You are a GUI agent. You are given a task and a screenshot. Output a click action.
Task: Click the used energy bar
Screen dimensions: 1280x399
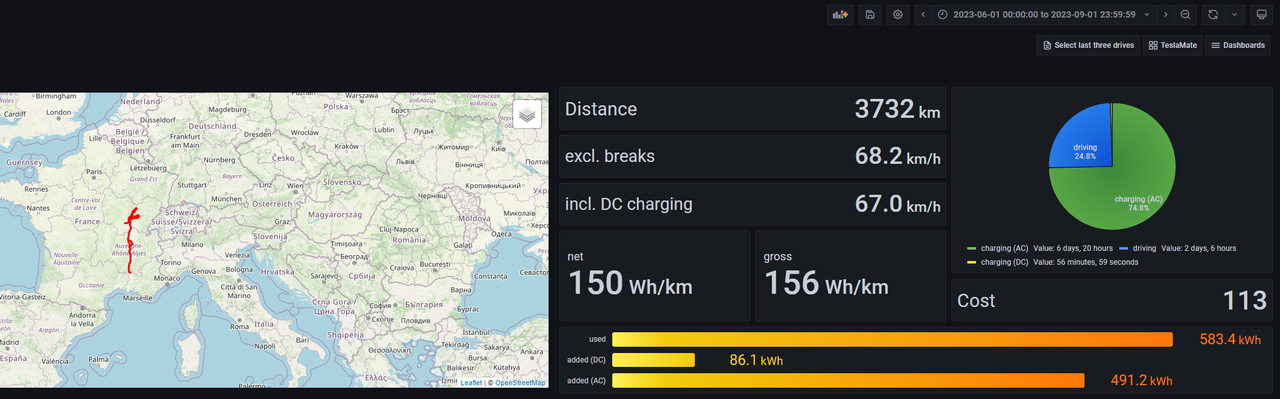tap(892, 339)
